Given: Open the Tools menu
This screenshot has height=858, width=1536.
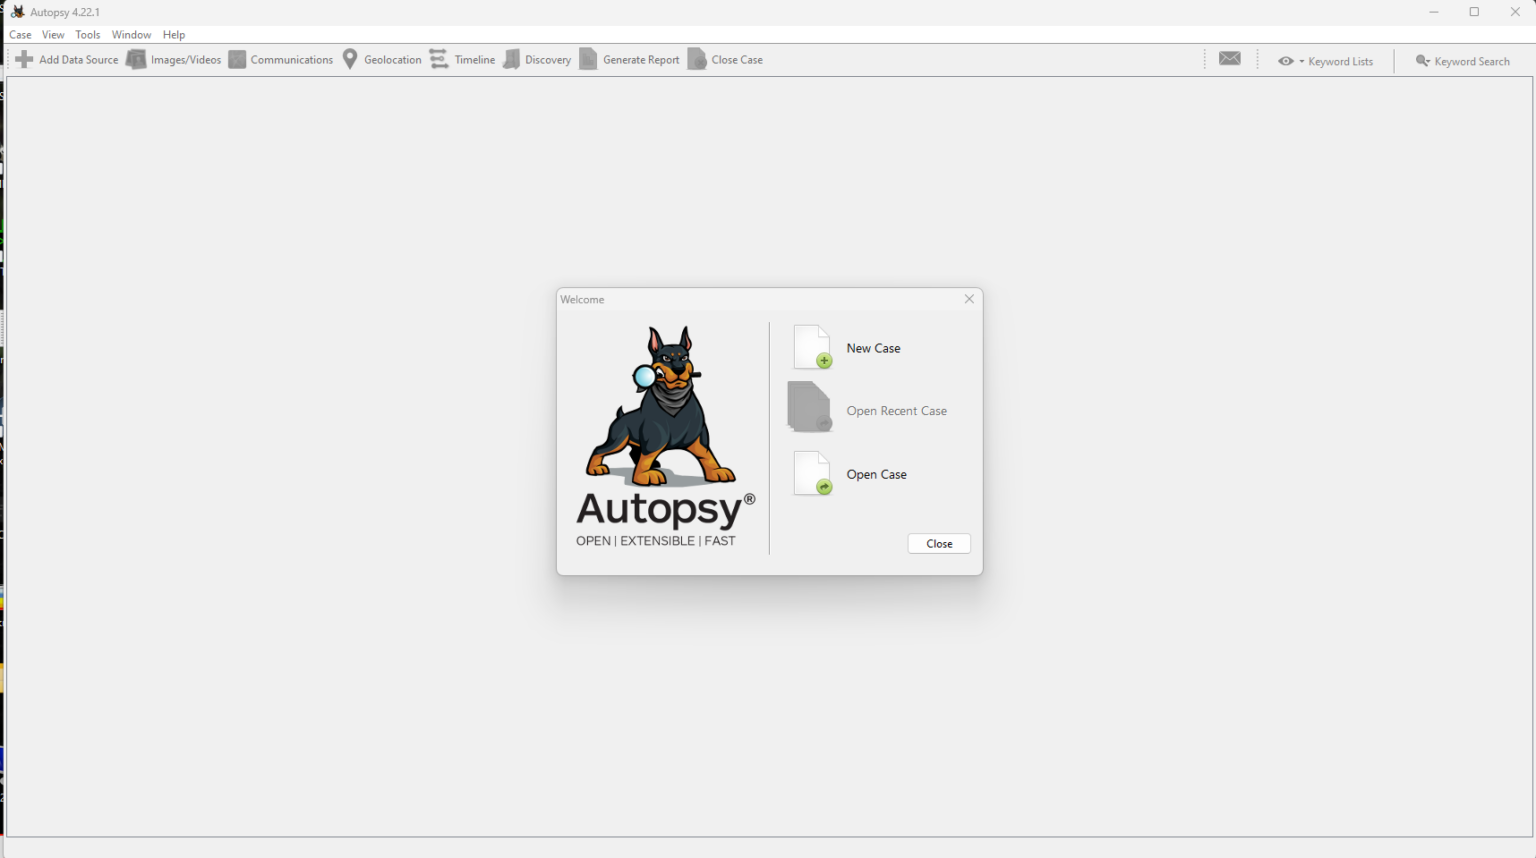Looking at the screenshot, I should [x=87, y=34].
